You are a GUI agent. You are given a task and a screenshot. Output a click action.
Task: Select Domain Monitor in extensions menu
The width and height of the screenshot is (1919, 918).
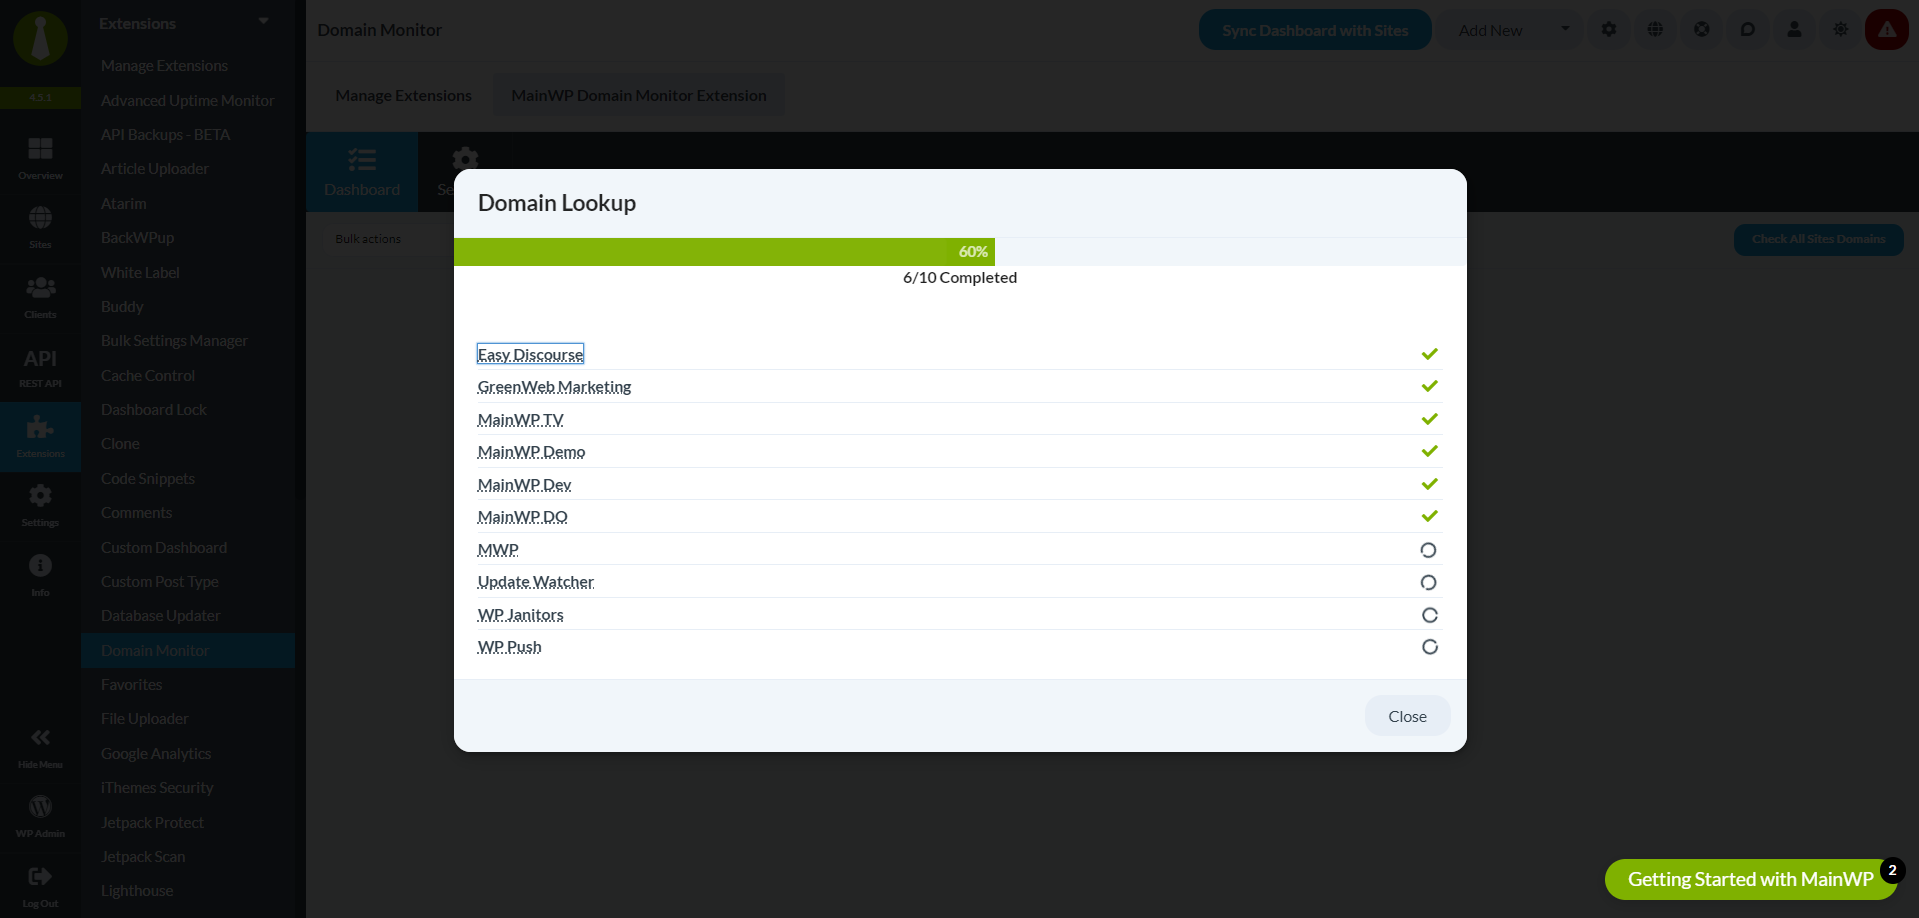[188, 650]
